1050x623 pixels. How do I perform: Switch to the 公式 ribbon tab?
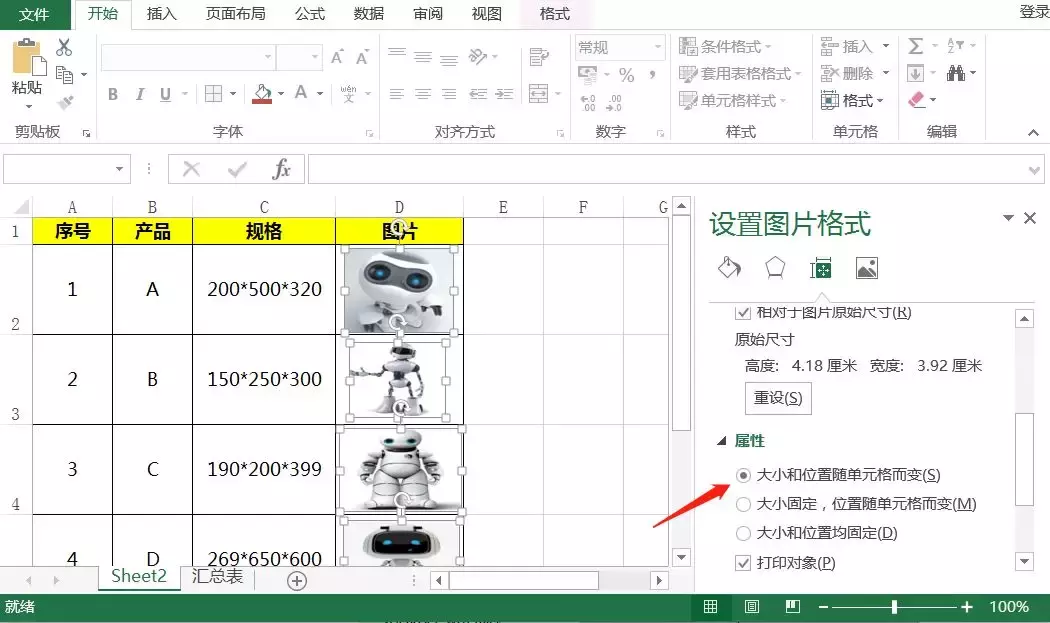[309, 13]
